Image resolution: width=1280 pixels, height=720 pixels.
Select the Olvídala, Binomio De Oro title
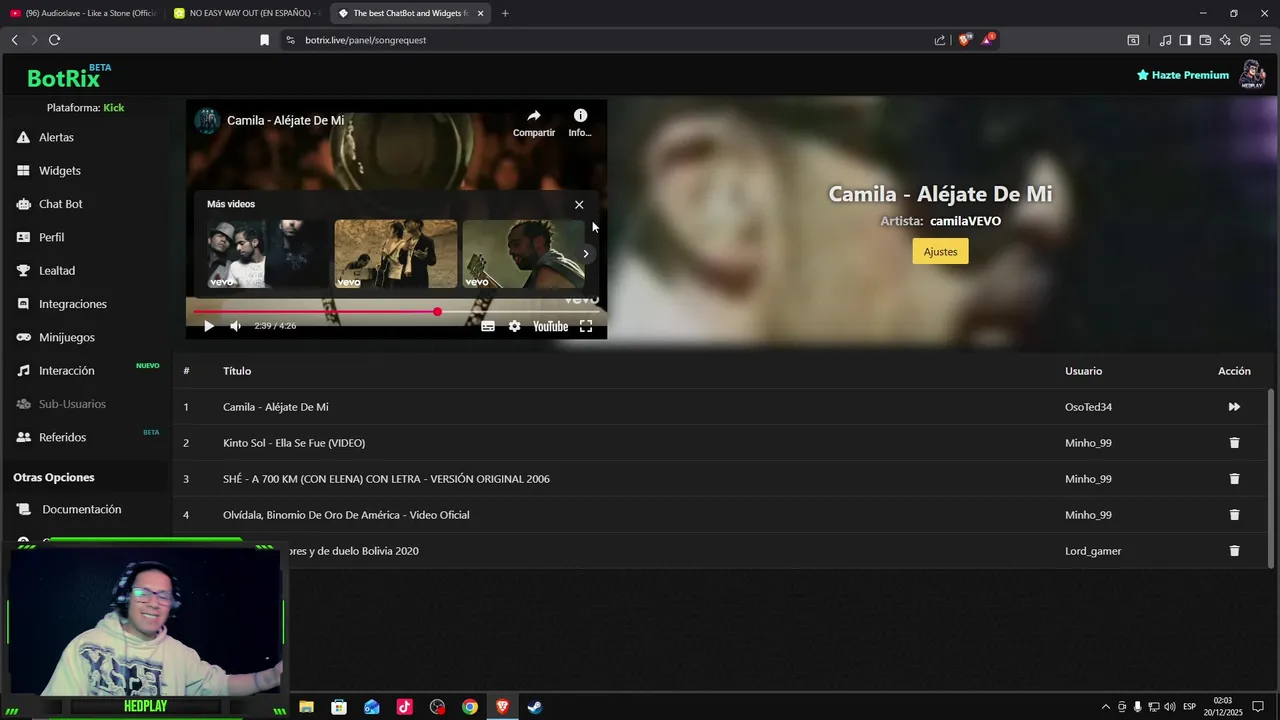point(346,515)
